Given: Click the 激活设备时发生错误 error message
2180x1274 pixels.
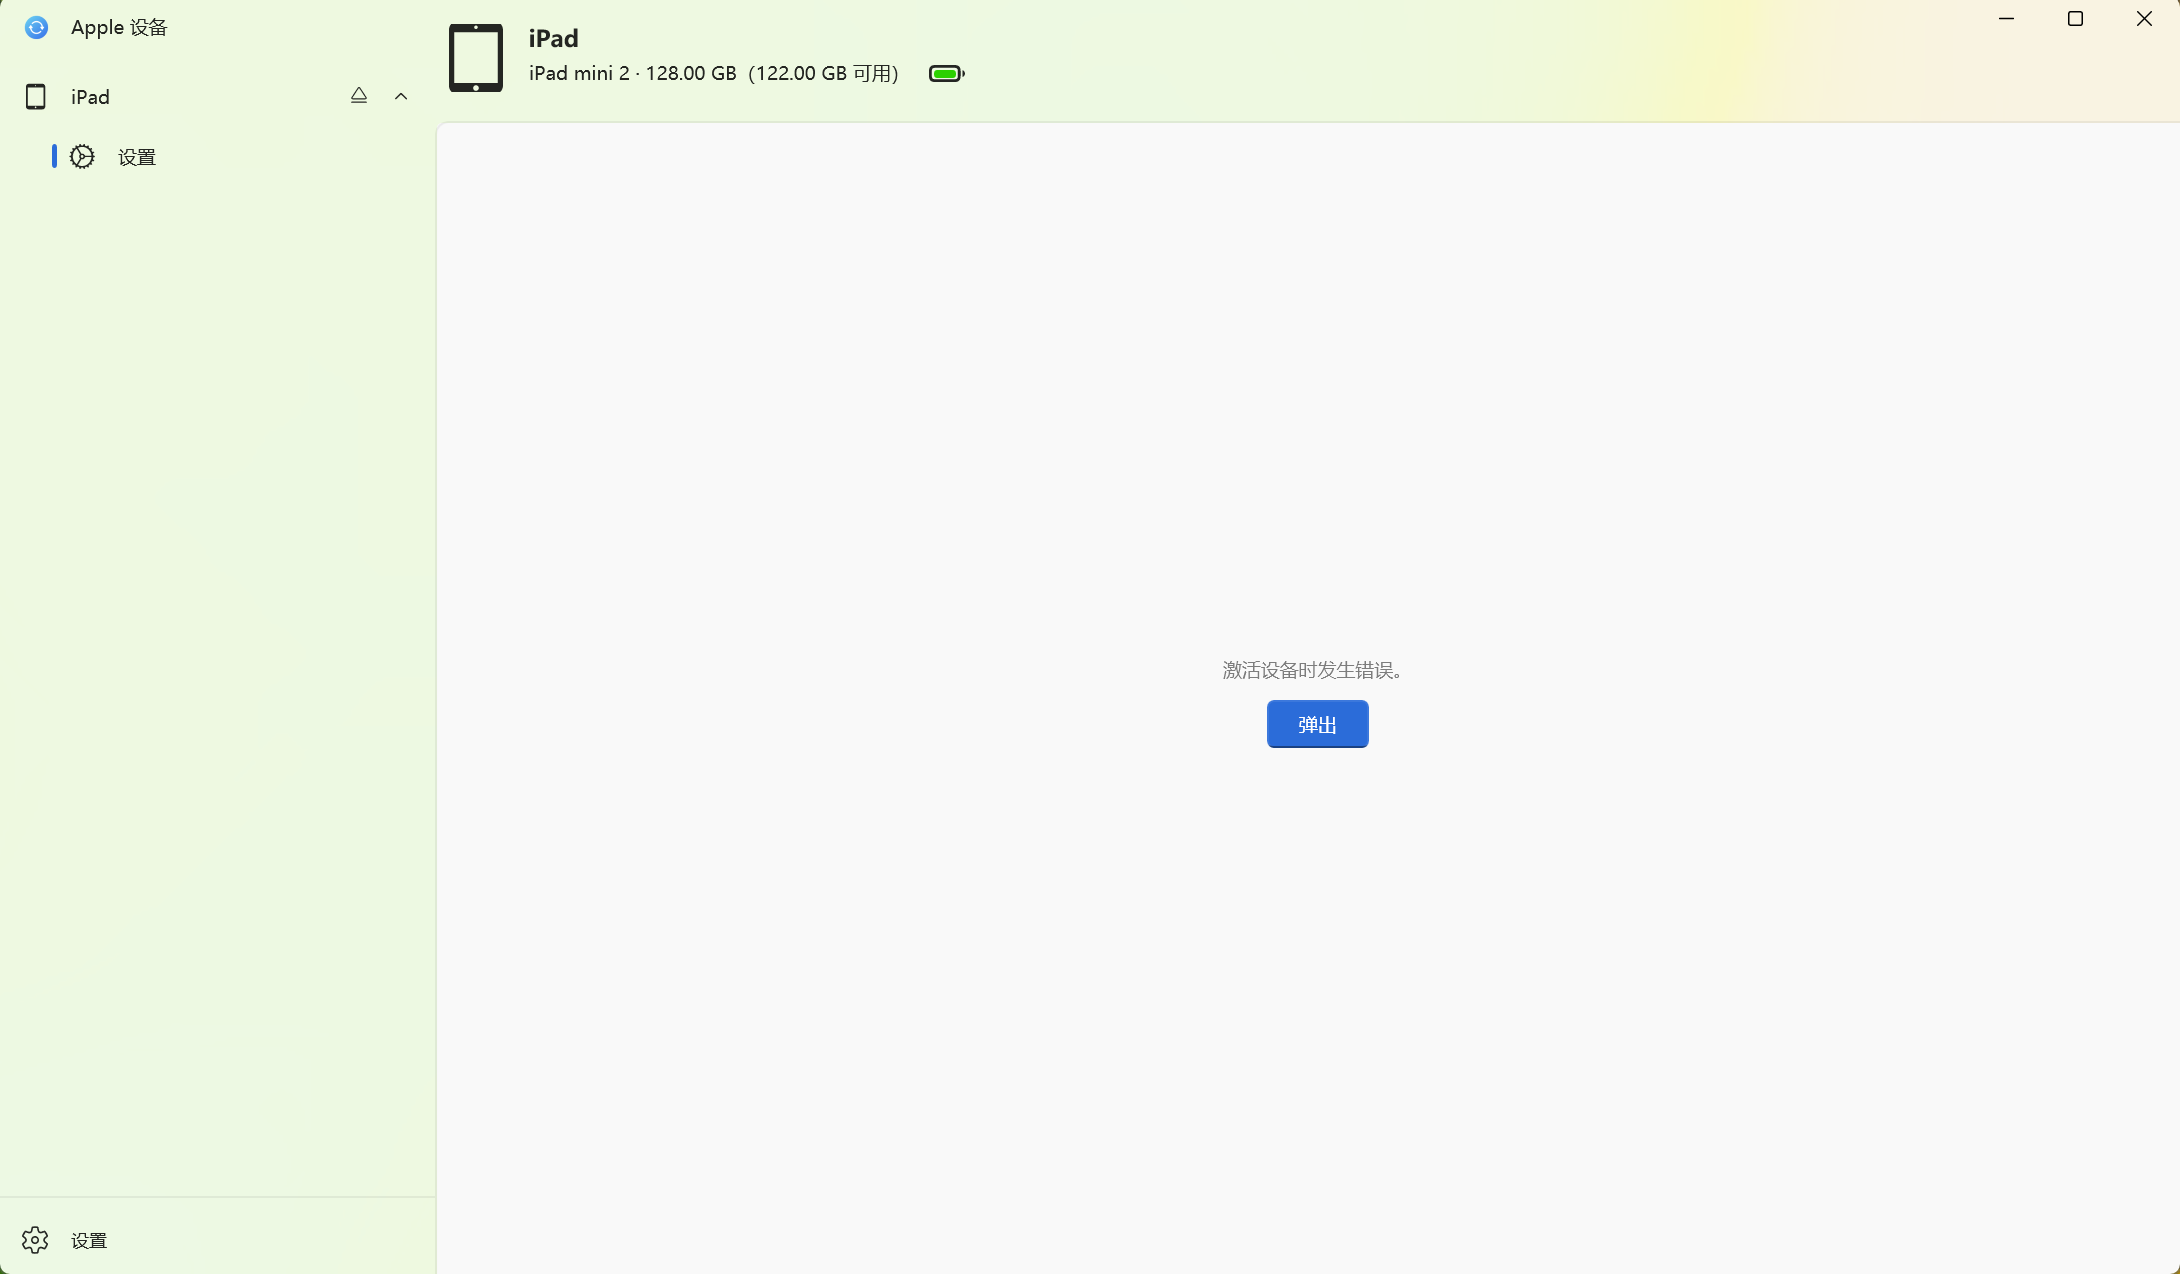Looking at the screenshot, I should [x=1312, y=670].
